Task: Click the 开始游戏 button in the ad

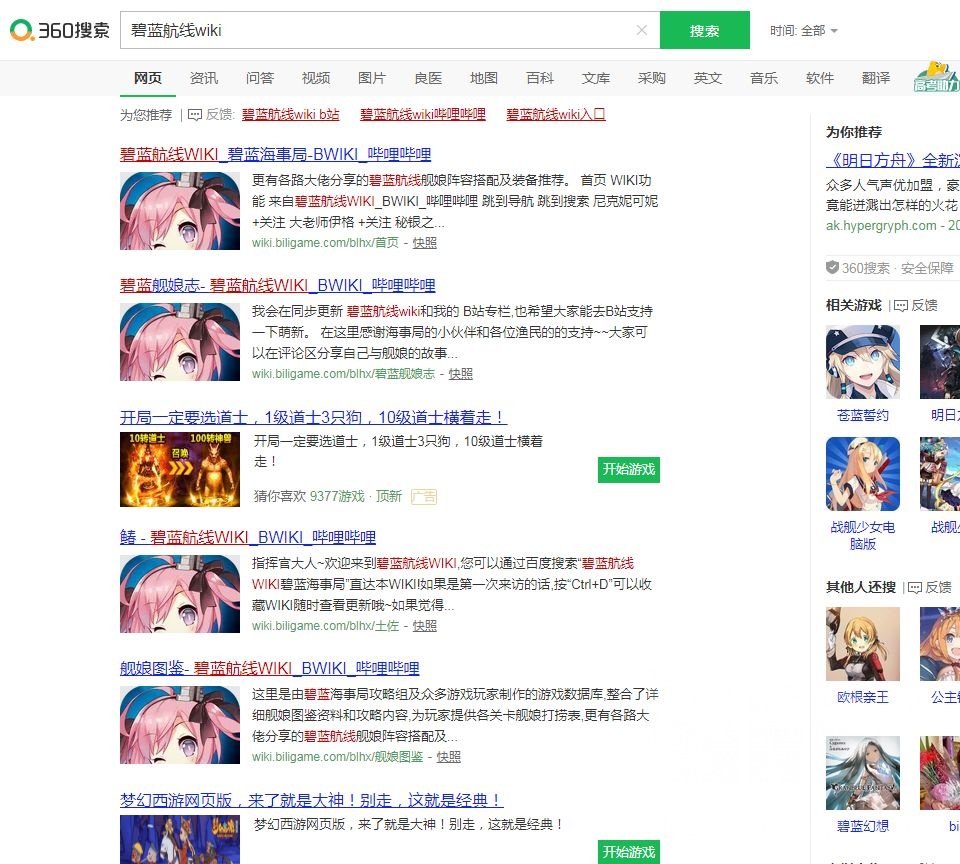Action: tap(628, 469)
